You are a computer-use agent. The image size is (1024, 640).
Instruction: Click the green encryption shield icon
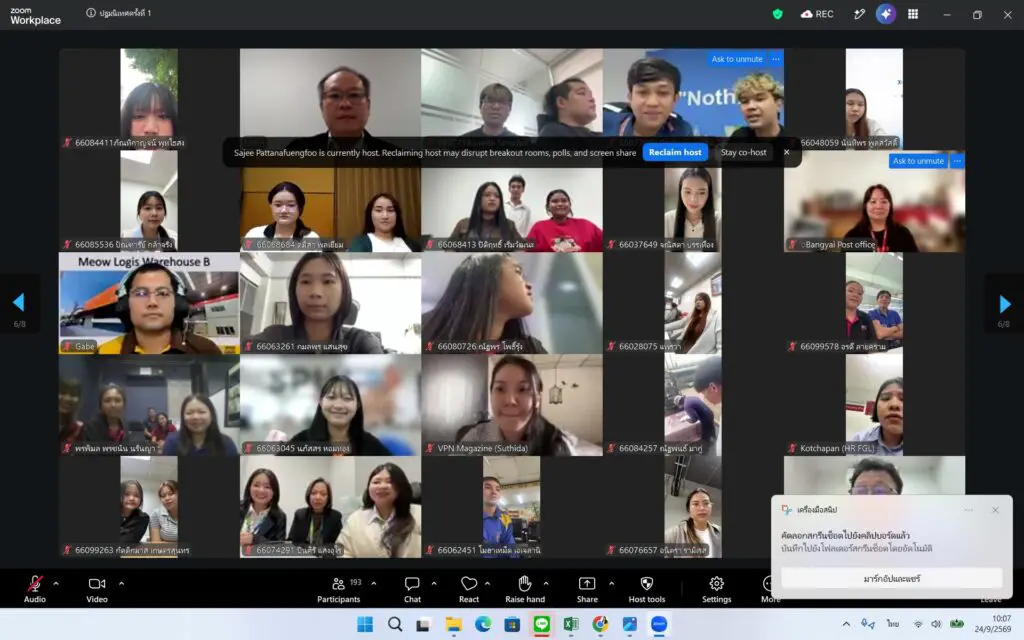point(777,14)
